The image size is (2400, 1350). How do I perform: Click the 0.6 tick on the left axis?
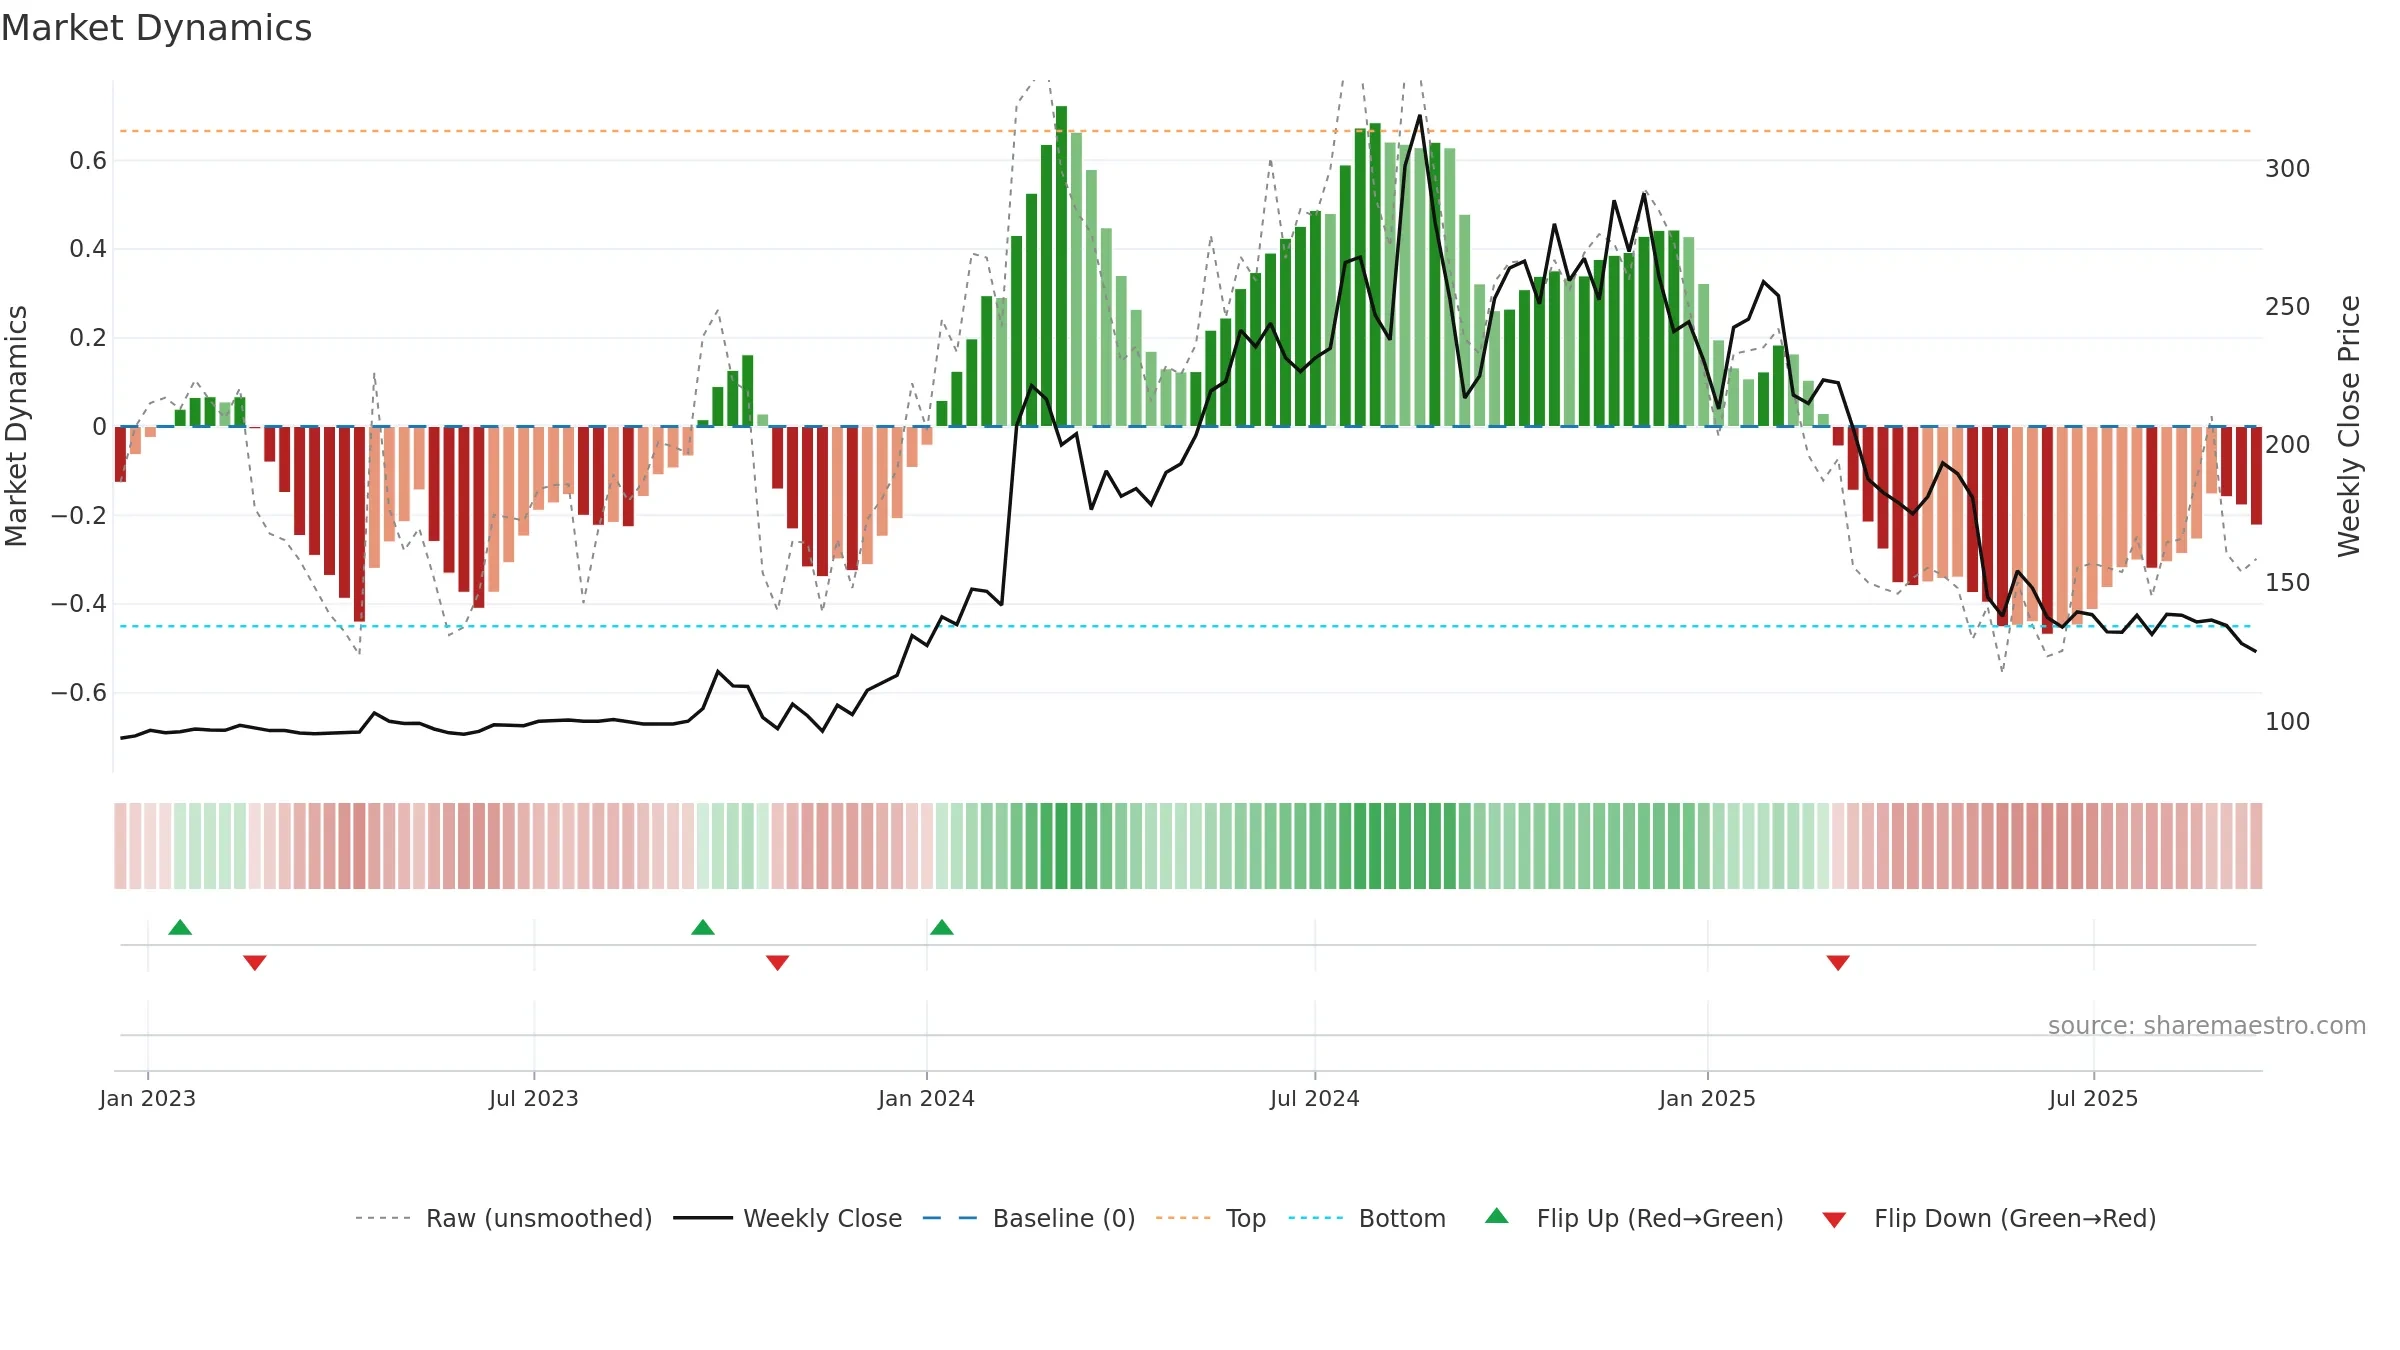point(88,160)
